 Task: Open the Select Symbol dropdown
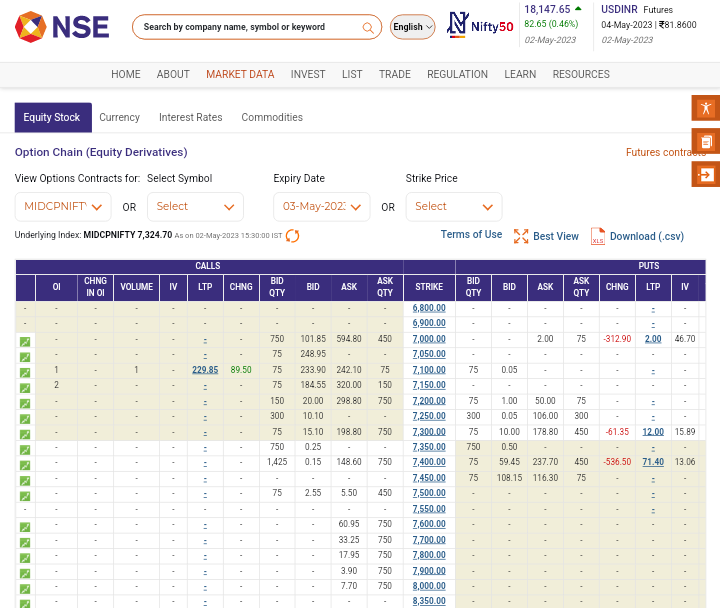coord(195,207)
